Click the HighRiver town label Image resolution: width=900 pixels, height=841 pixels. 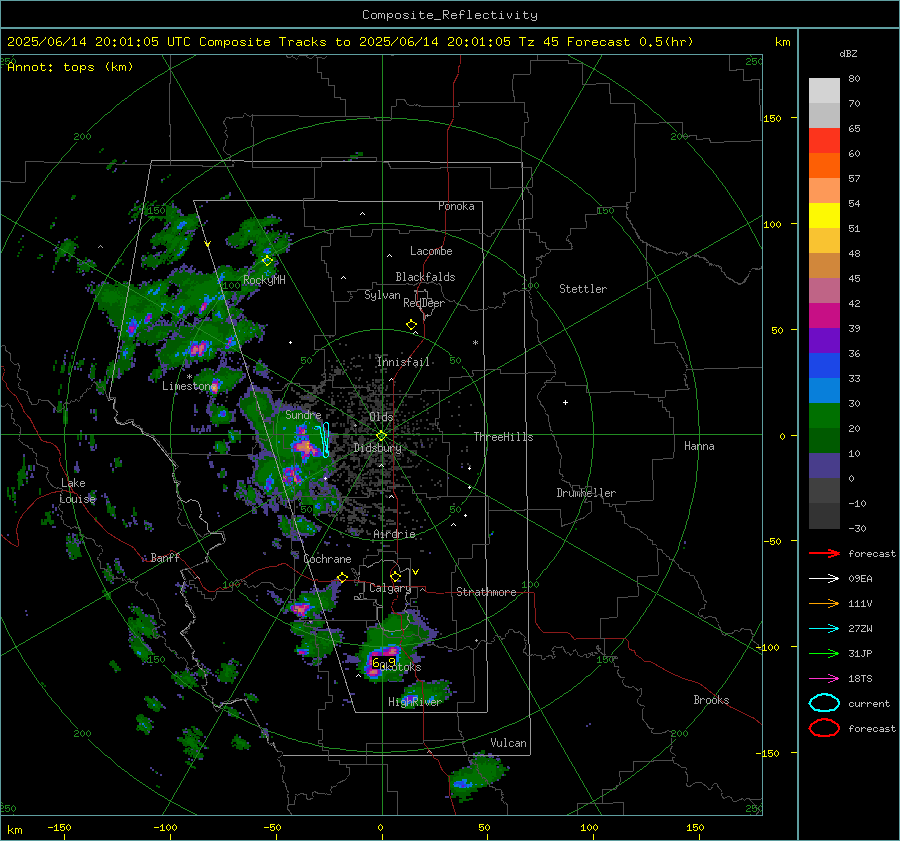tap(414, 702)
